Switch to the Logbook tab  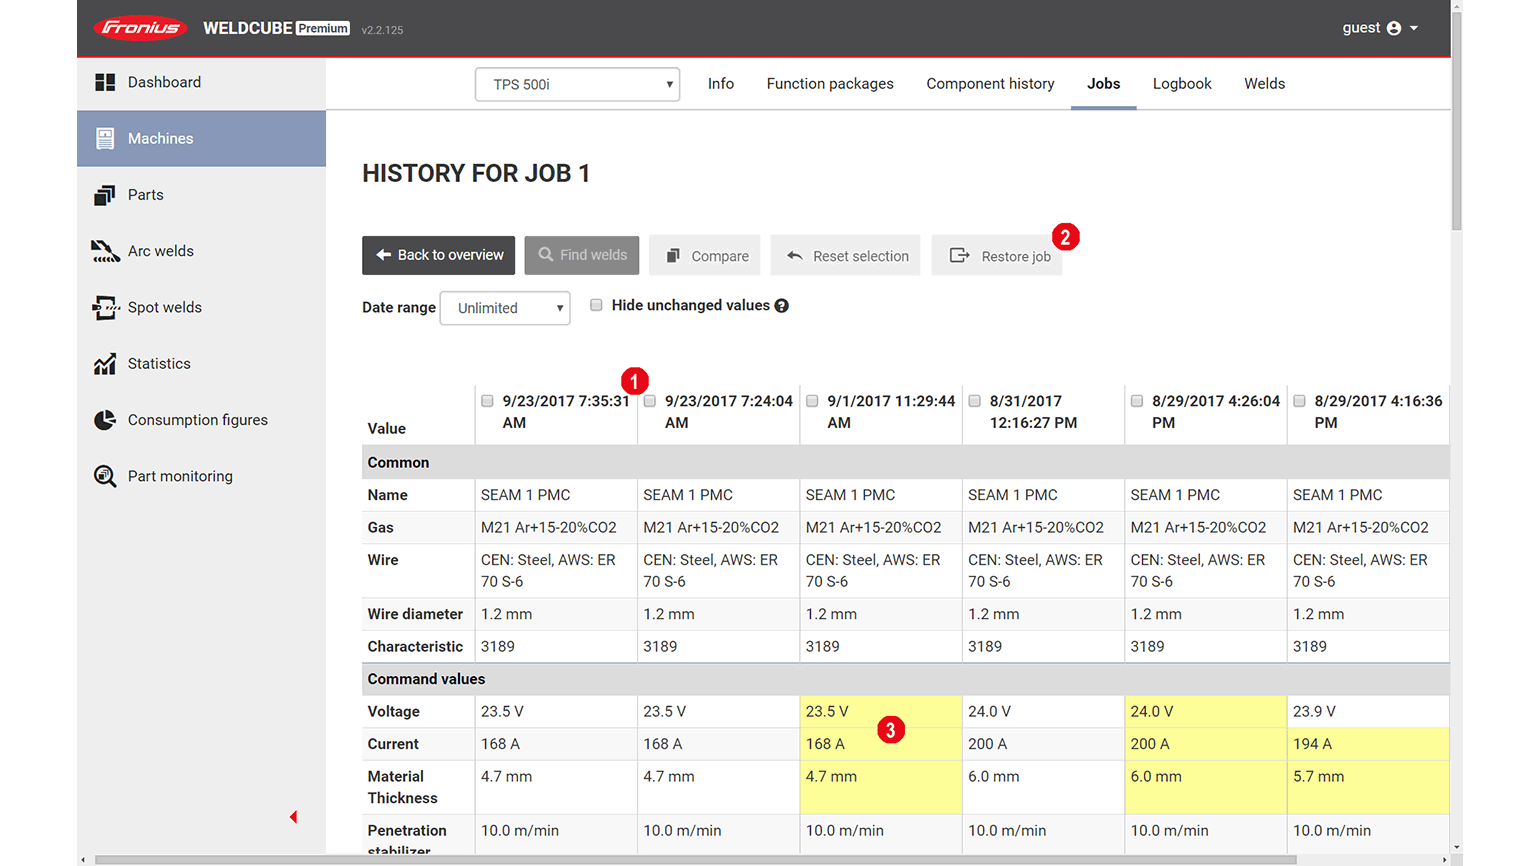point(1181,84)
